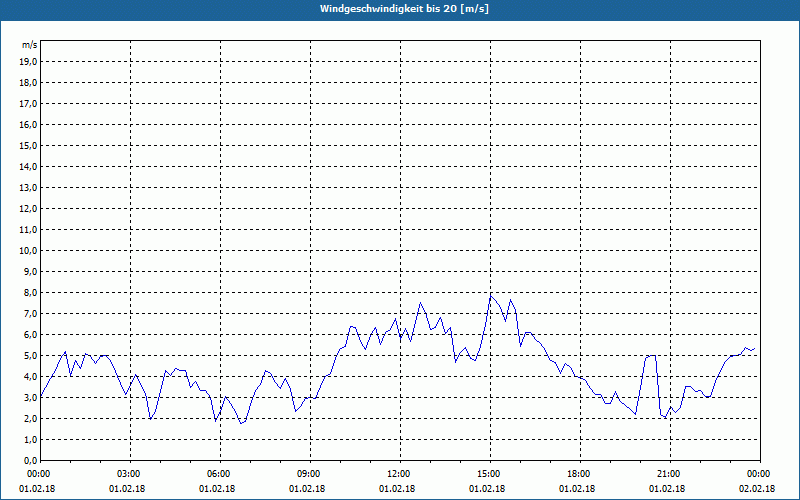The height and width of the screenshot is (500, 800).
Task: Click the '6,0' y-axis value
Action: point(31,335)
